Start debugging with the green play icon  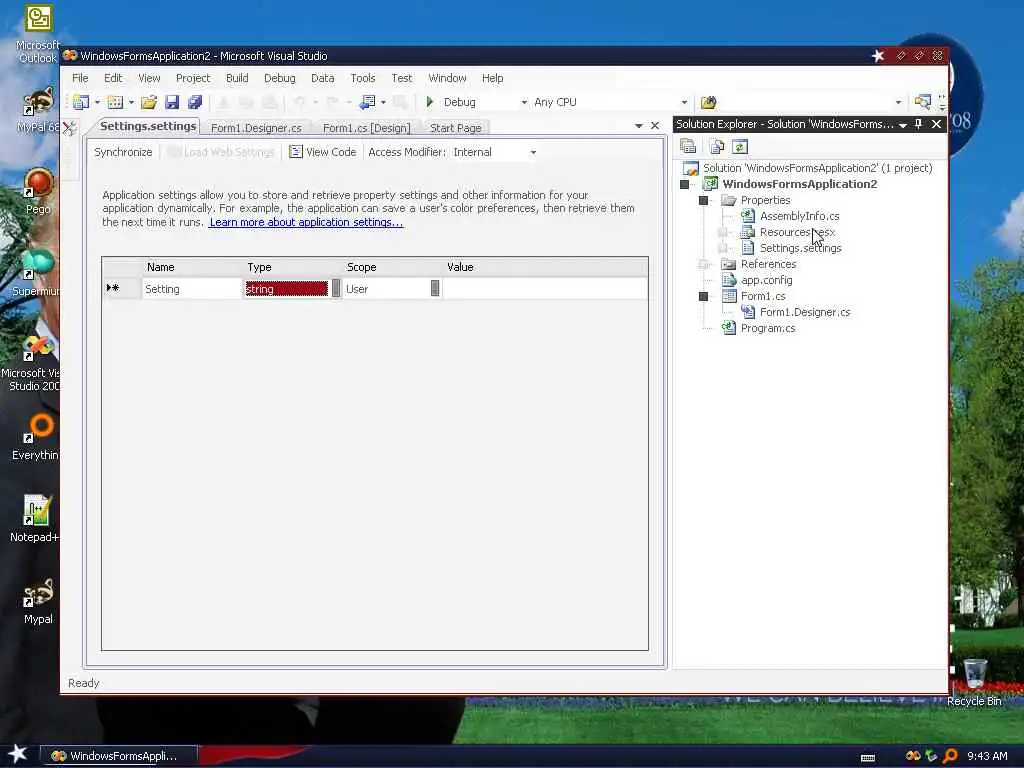pos(430,102)
